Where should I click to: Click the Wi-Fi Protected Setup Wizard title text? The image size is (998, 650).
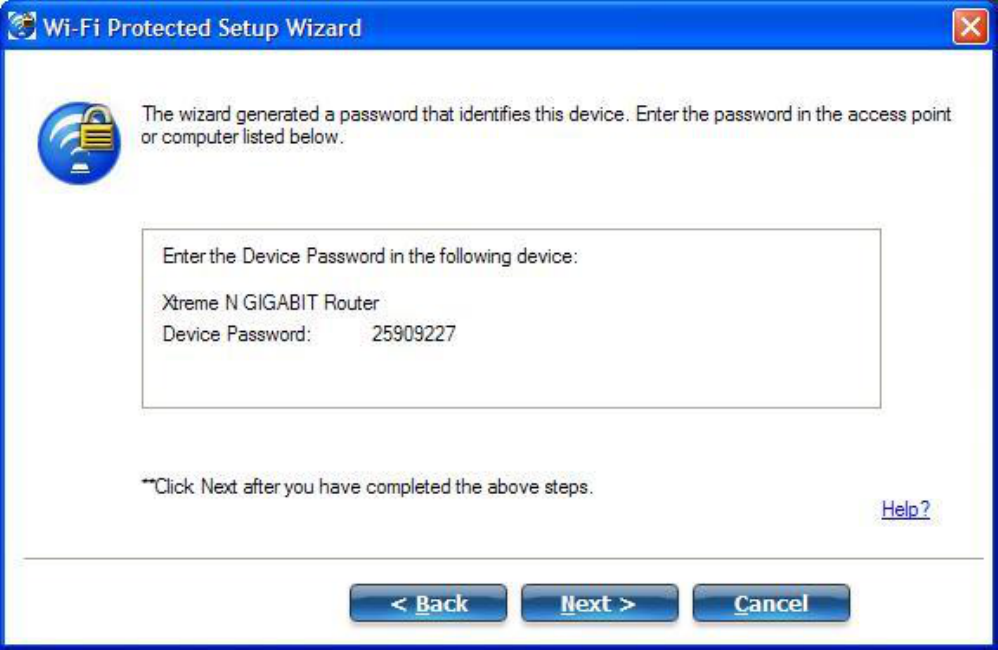[202, 27]
